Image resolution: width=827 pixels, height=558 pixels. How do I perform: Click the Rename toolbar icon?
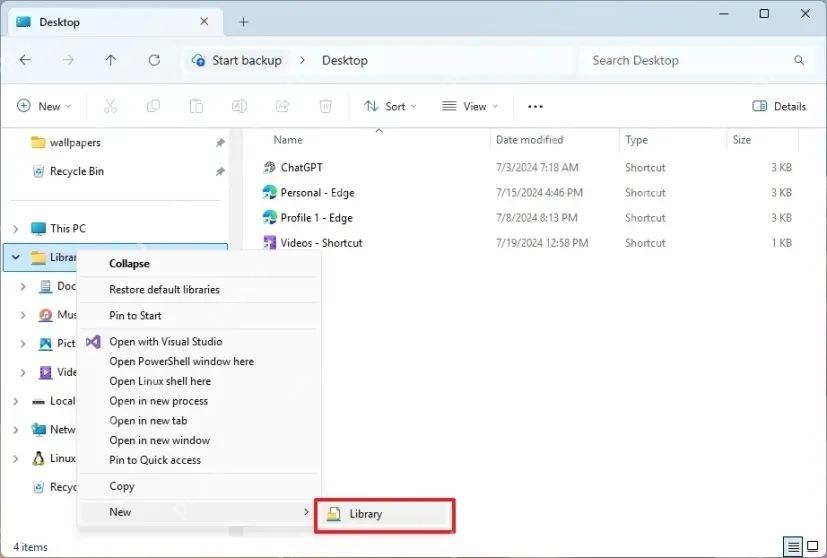coord(239,107)
